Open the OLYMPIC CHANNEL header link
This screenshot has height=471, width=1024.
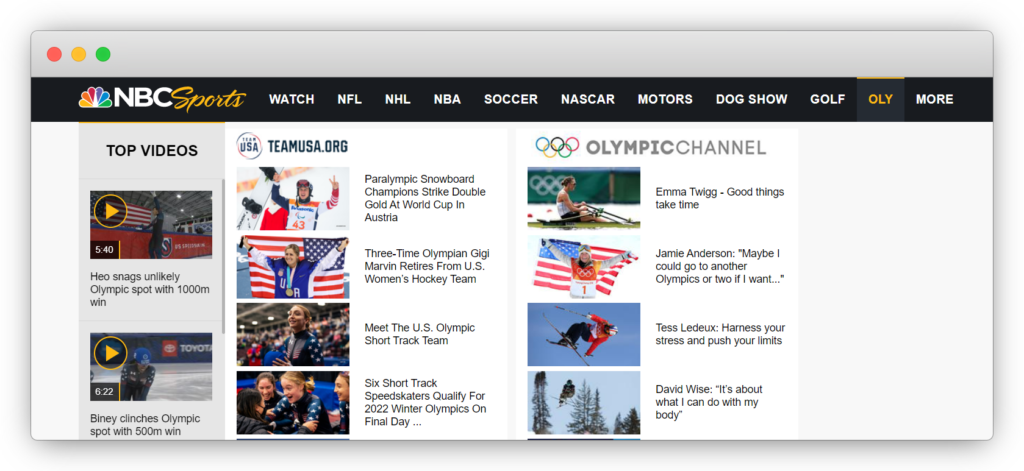click(676, 148)
